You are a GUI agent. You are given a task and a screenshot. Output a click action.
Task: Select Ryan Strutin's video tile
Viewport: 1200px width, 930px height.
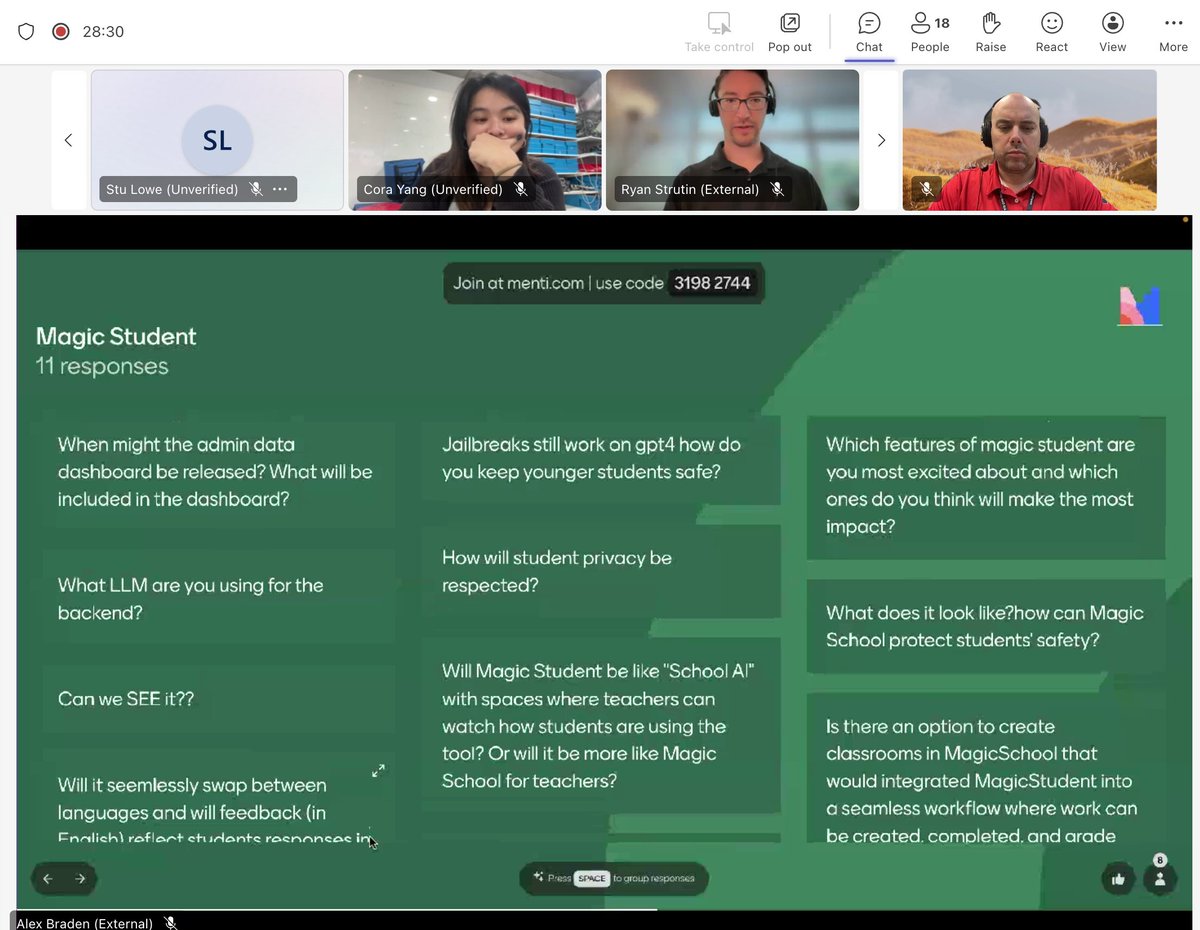pyautogui.click(x=732, y=140)
